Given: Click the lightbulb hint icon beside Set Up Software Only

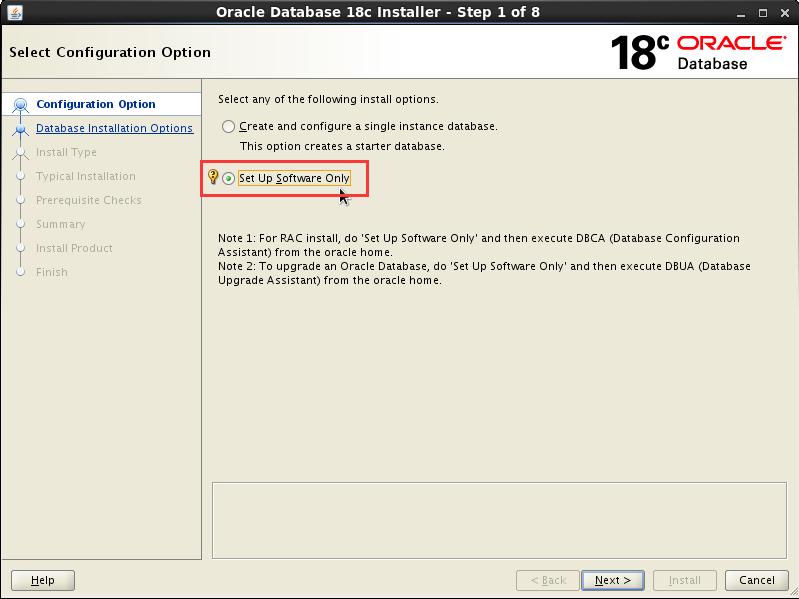Looking at the screenshot, I should (213, 177).
